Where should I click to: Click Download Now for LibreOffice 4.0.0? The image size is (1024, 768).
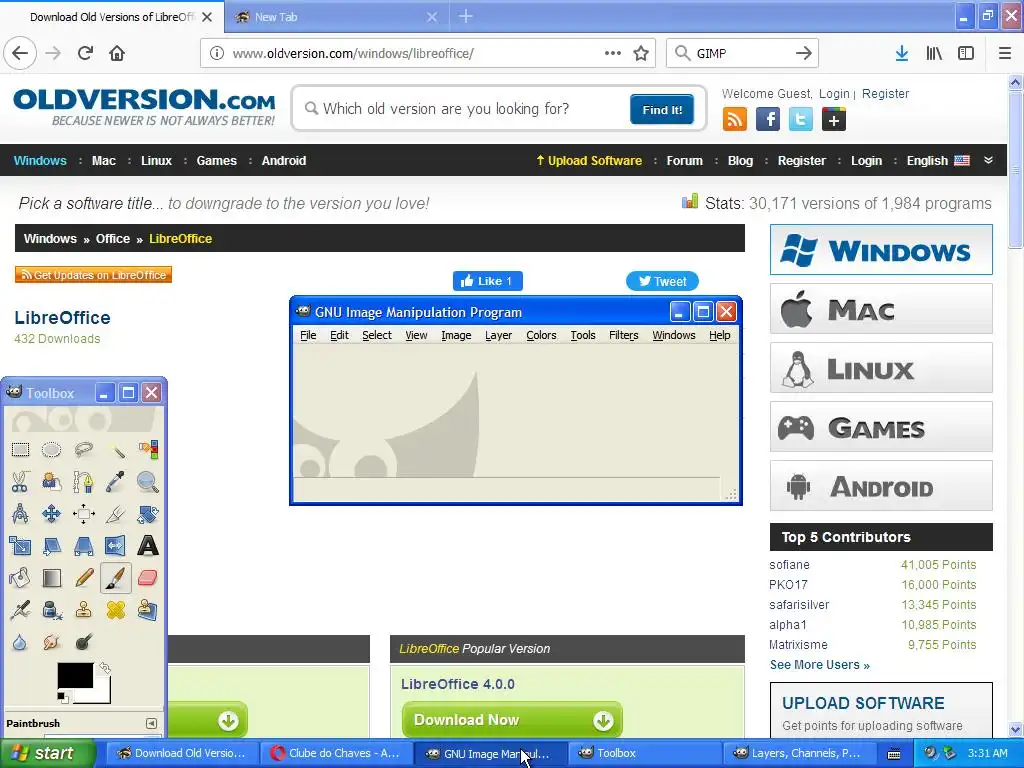pos(512,720)
